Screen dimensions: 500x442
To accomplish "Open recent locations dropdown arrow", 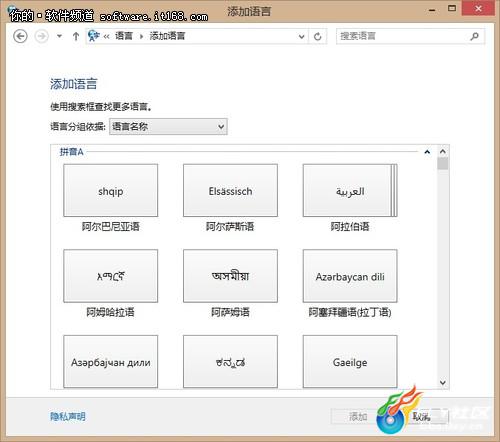I will coord(59,36).
